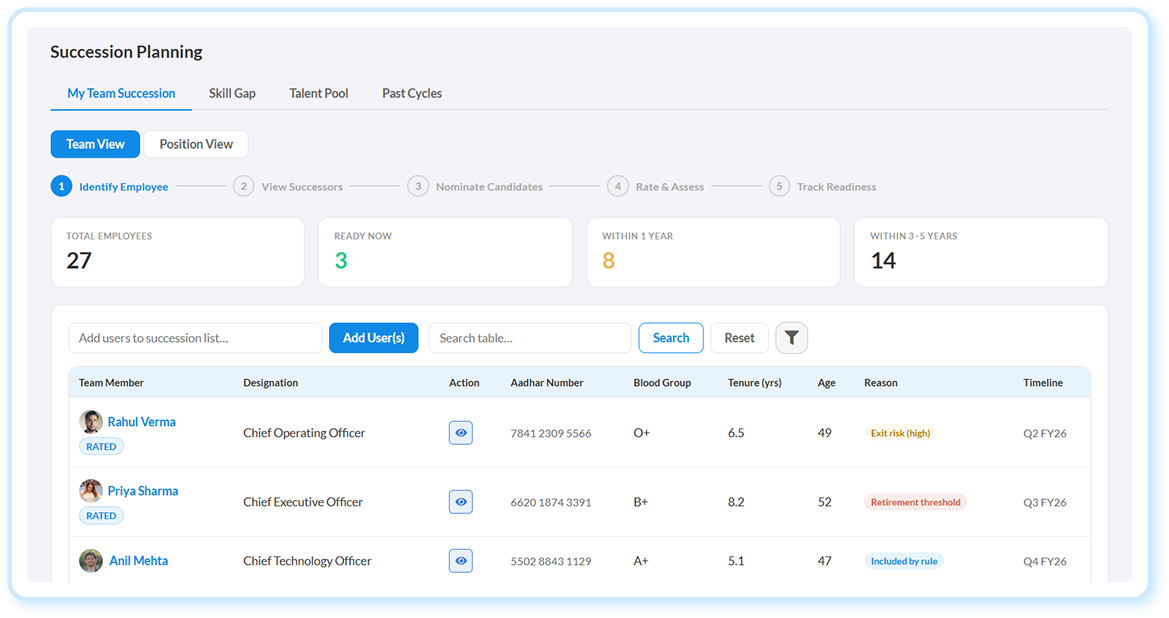Open the filter funnel icon
This screenshot has height=618, width=1169.
pos(791,338)
